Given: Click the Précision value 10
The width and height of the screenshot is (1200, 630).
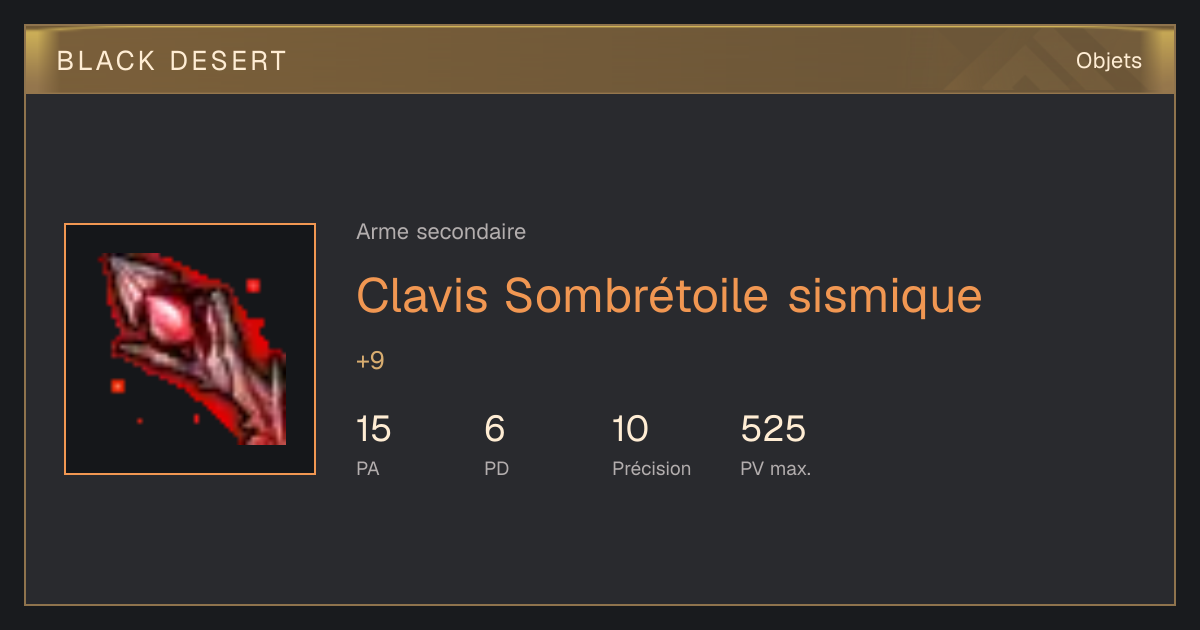Looking at the screenshot, I should [630, 429].
